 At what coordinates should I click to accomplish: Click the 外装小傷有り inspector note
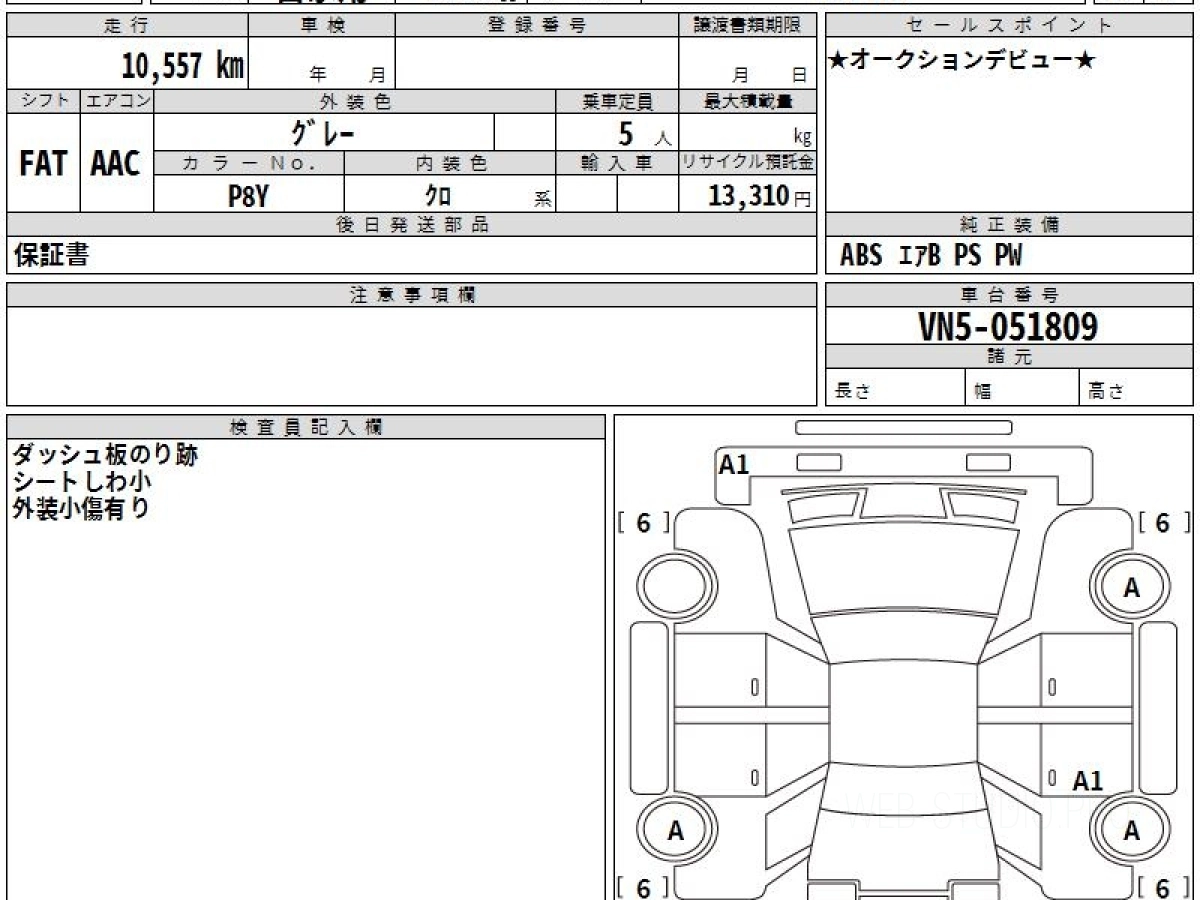(82, 508)
